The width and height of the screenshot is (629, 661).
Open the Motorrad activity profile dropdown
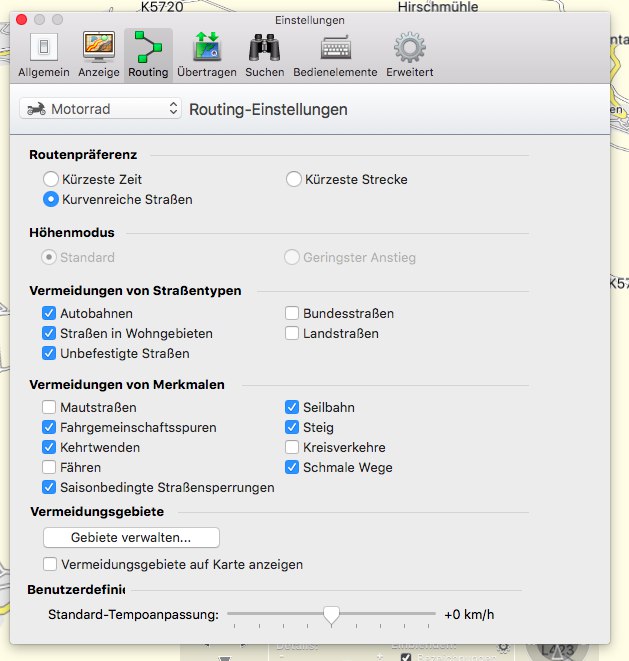[101, 108]
